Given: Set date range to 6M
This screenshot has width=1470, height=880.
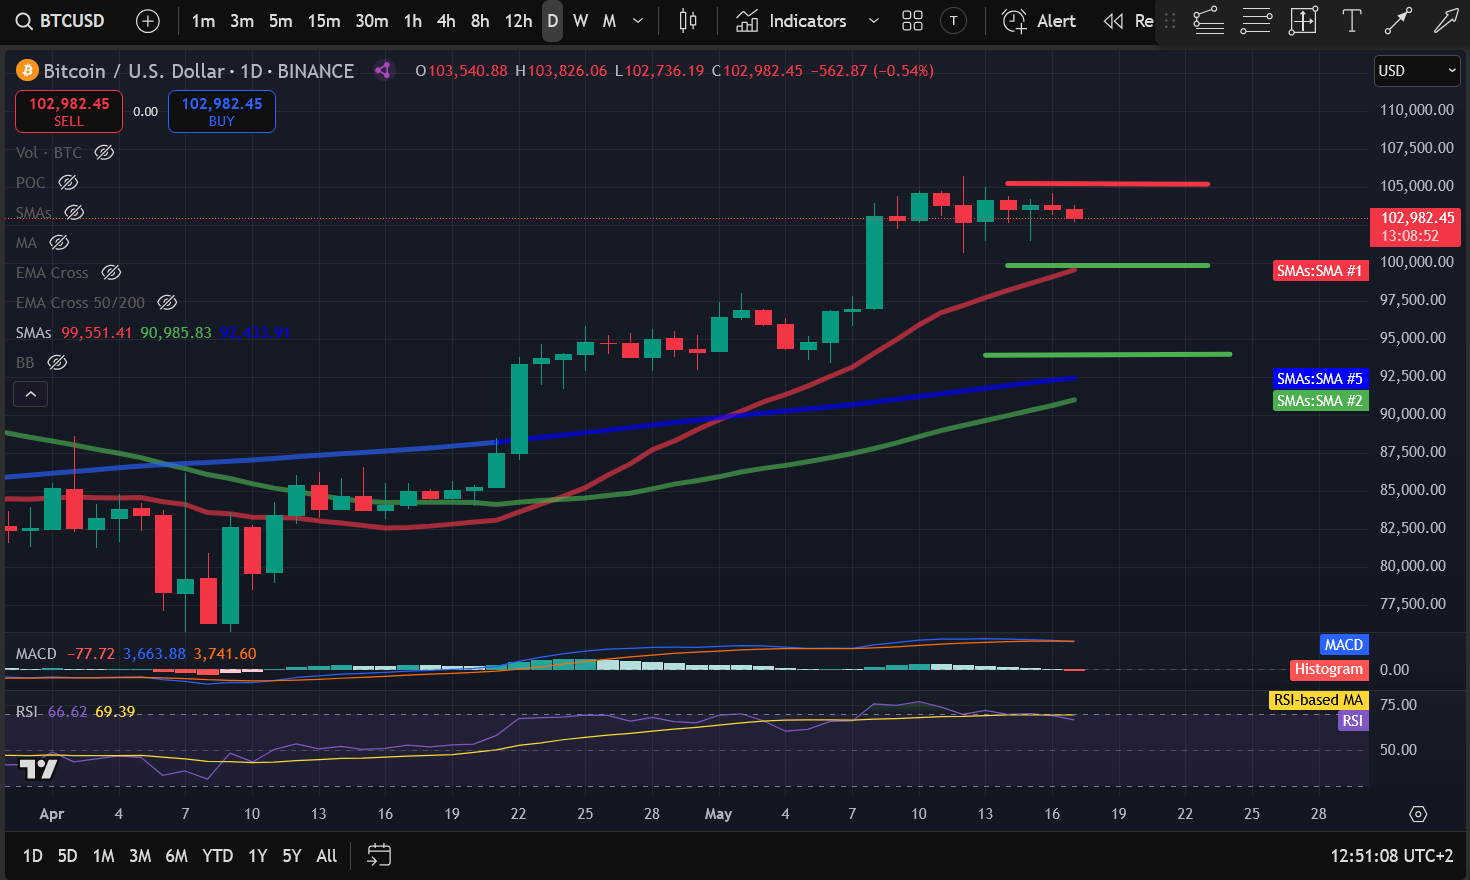Looking at the screenshot, I should [x=177, y=856].
